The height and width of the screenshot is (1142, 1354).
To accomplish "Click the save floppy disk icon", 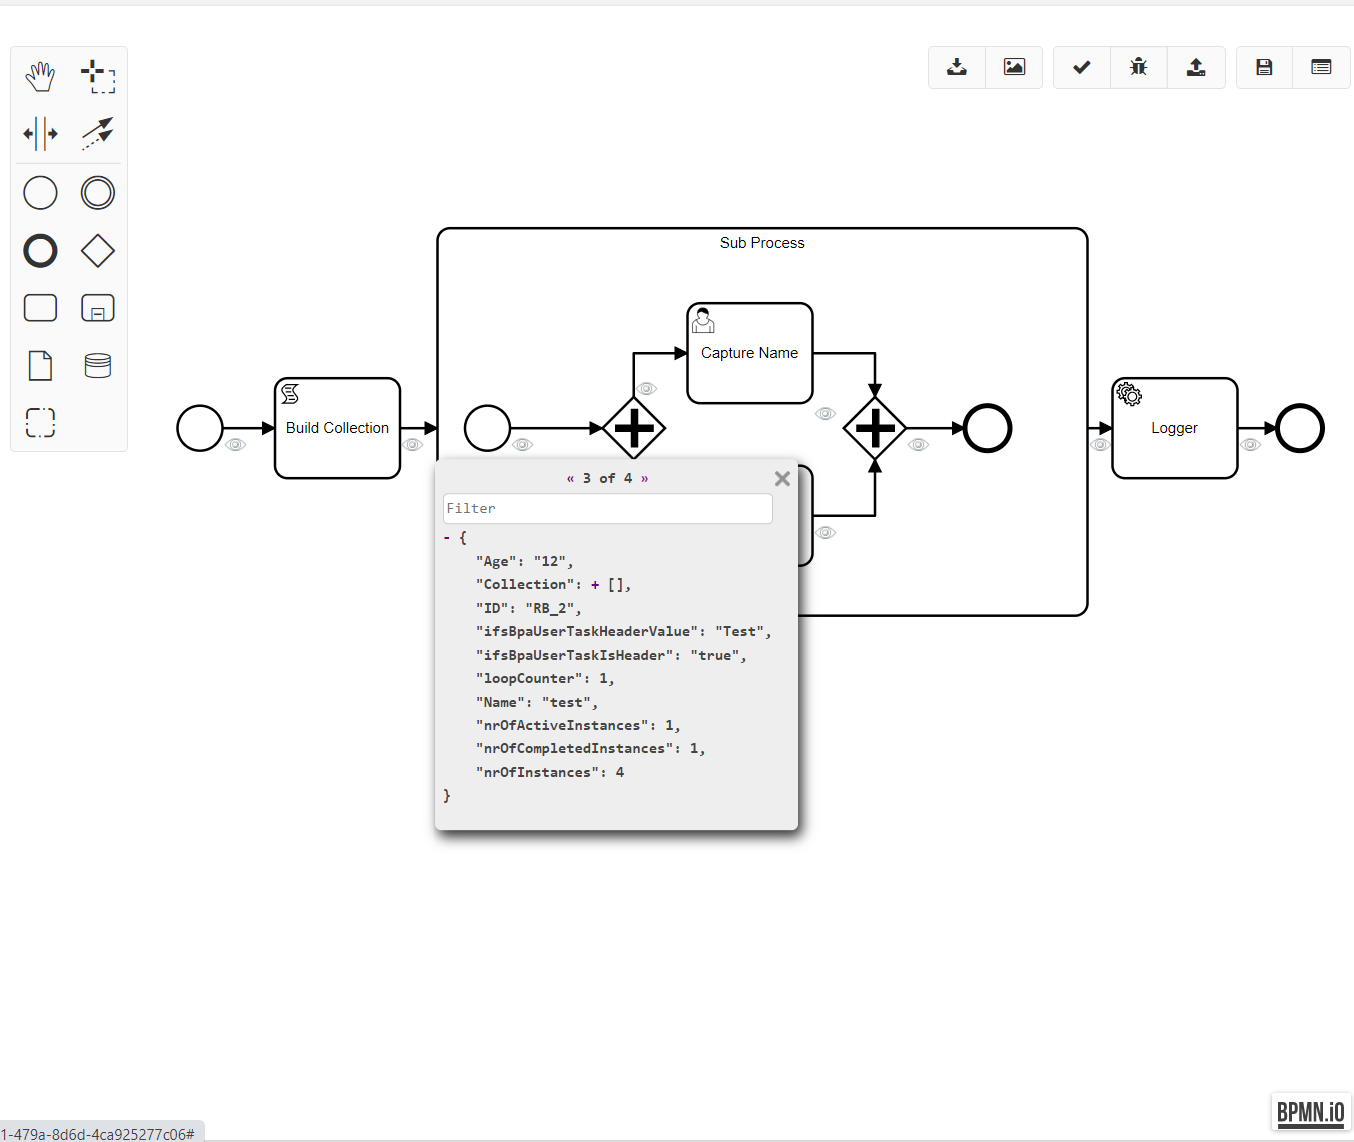I will pos(1264,67).
